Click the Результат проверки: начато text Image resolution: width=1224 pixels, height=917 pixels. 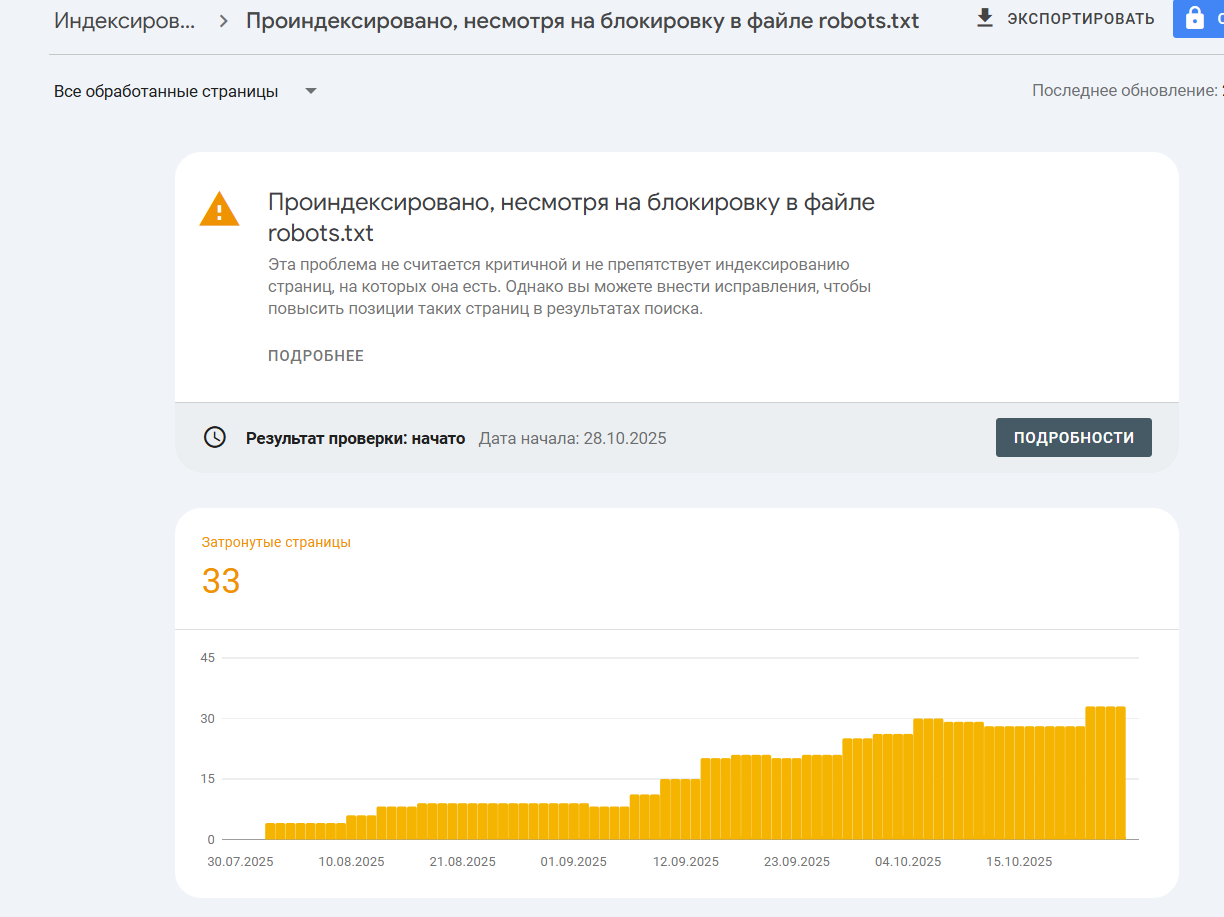coord(355,438)
